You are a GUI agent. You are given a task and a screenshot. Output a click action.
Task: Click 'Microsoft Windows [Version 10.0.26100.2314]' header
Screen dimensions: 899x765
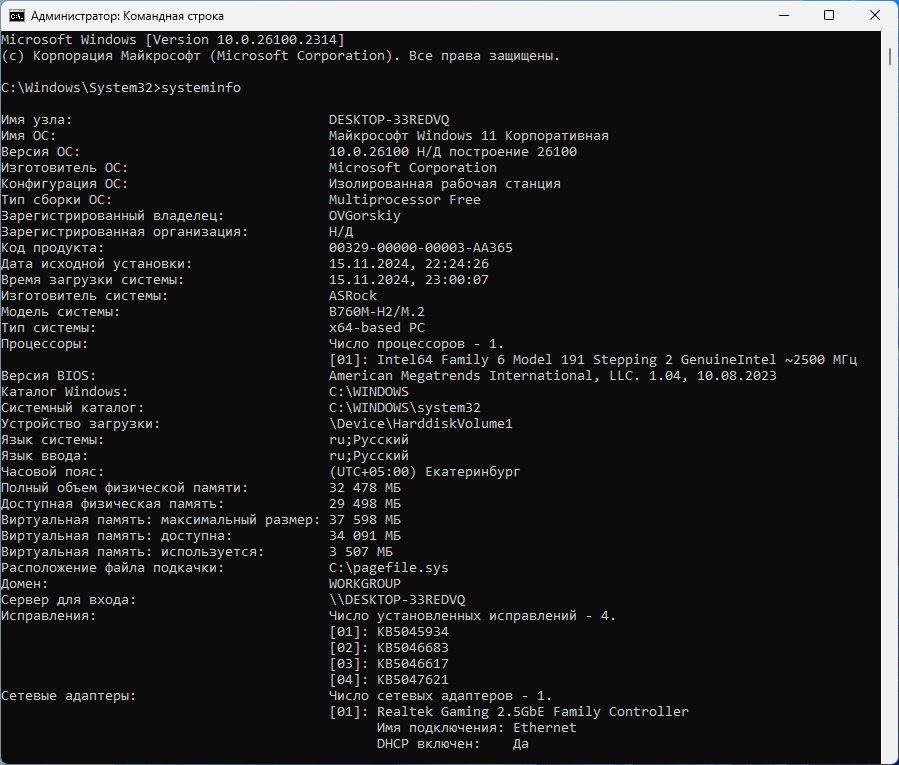[173, 40]
